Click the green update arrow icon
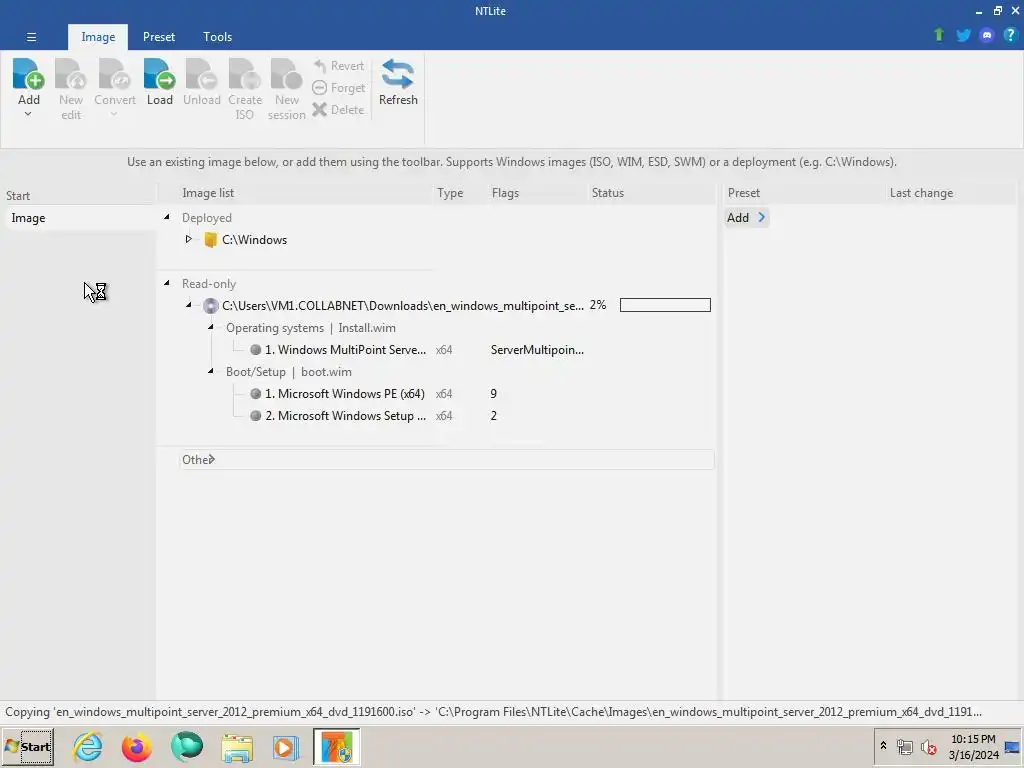 pos(938,35)
